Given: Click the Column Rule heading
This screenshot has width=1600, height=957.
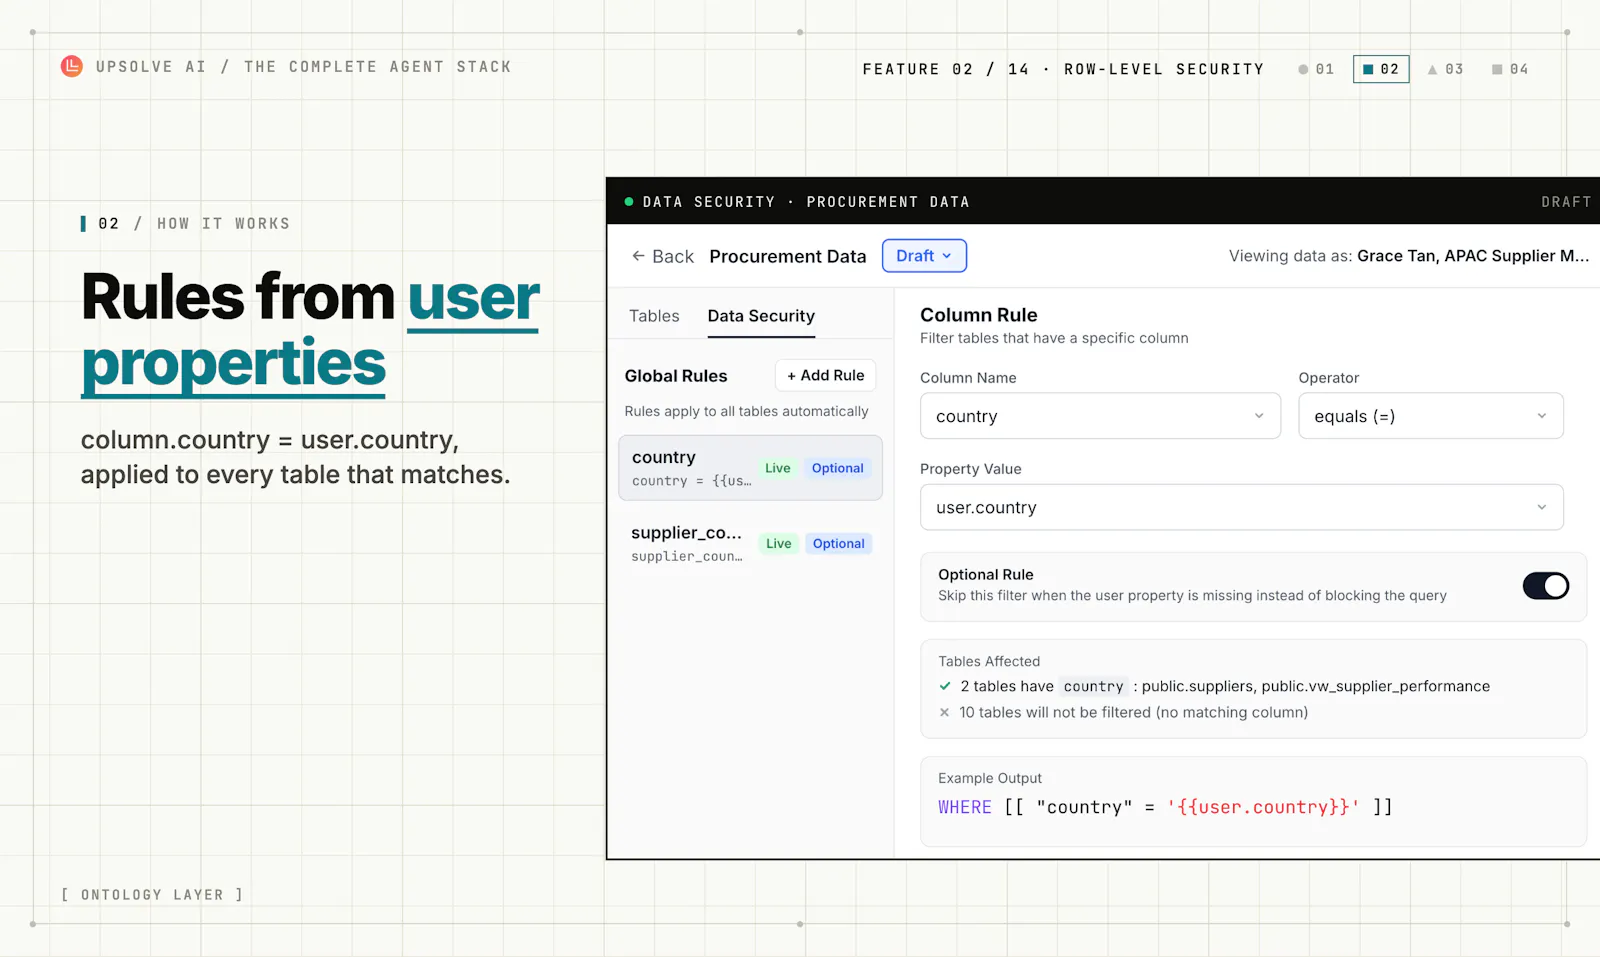Looking at the screenshot, I should pos(979,315).
